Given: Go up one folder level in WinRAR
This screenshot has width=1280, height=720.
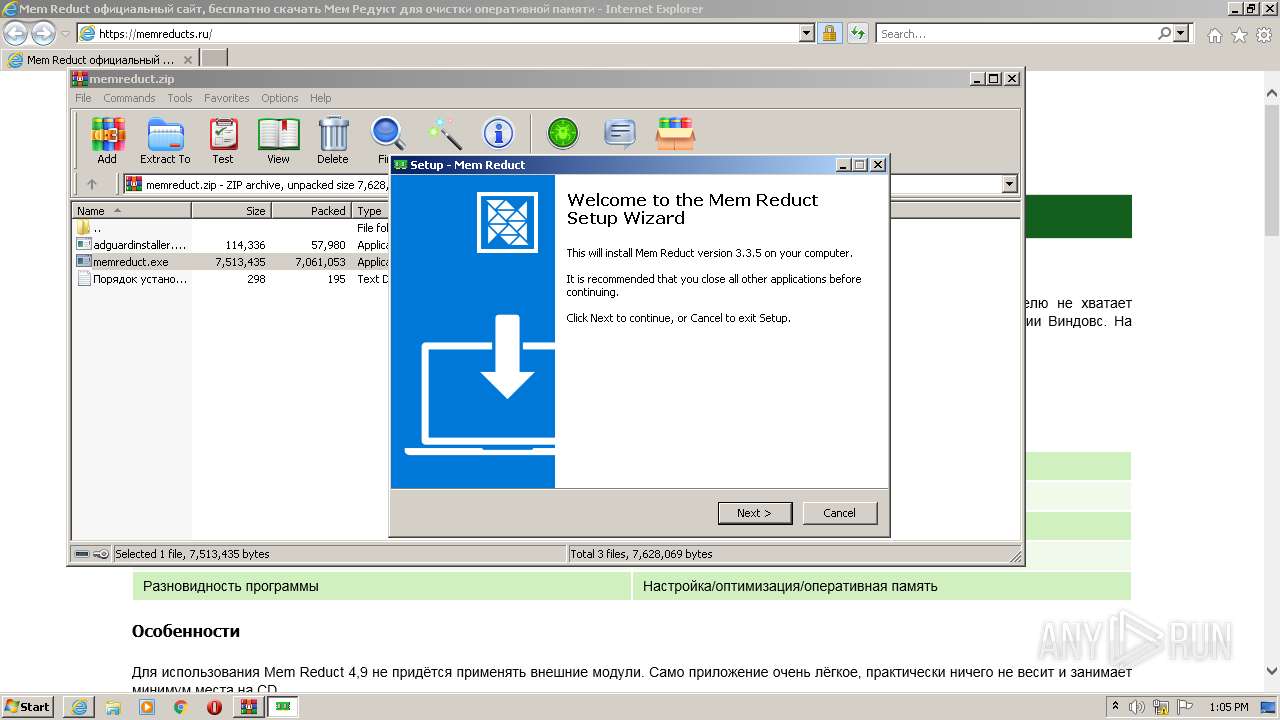Looking at the screenshot, I should tap(92, 184).
